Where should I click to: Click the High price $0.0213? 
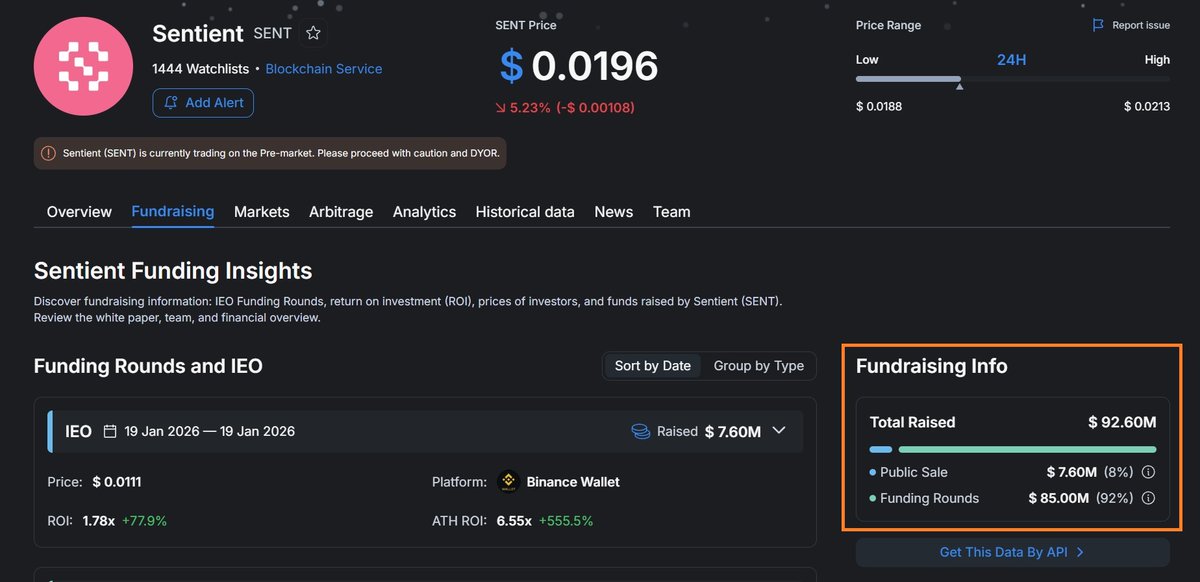tap(1147, 106)
